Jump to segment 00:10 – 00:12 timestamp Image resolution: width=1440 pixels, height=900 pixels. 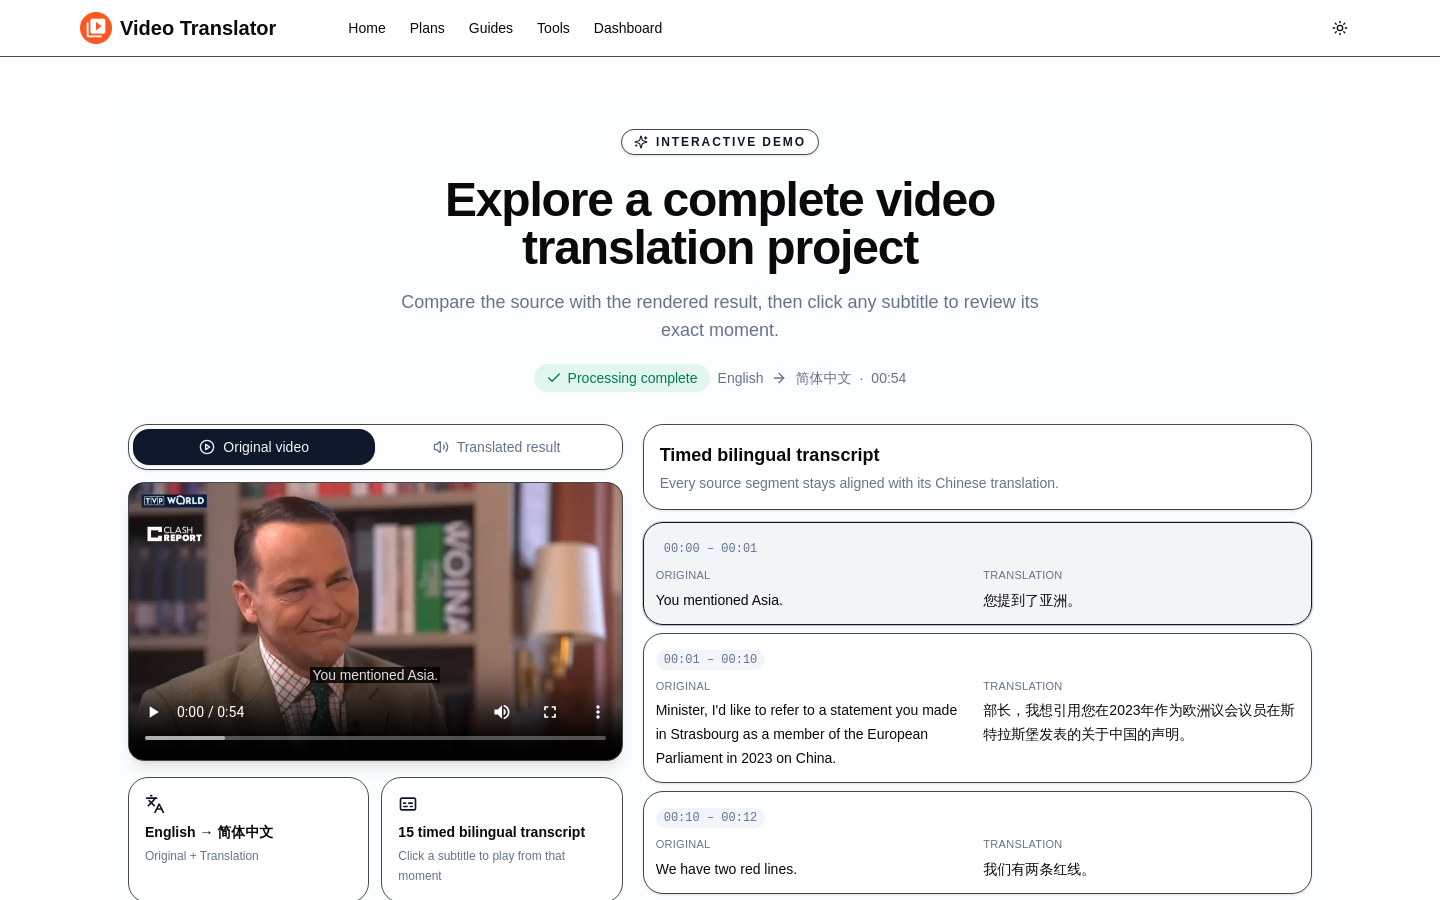click(710, 817)
